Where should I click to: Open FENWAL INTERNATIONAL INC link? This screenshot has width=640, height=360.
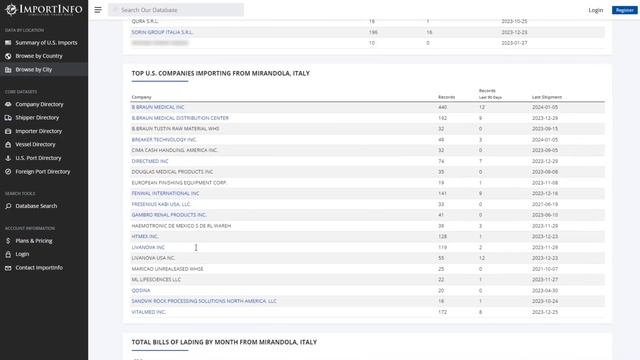pyautogui.click(x=165, y=193)
